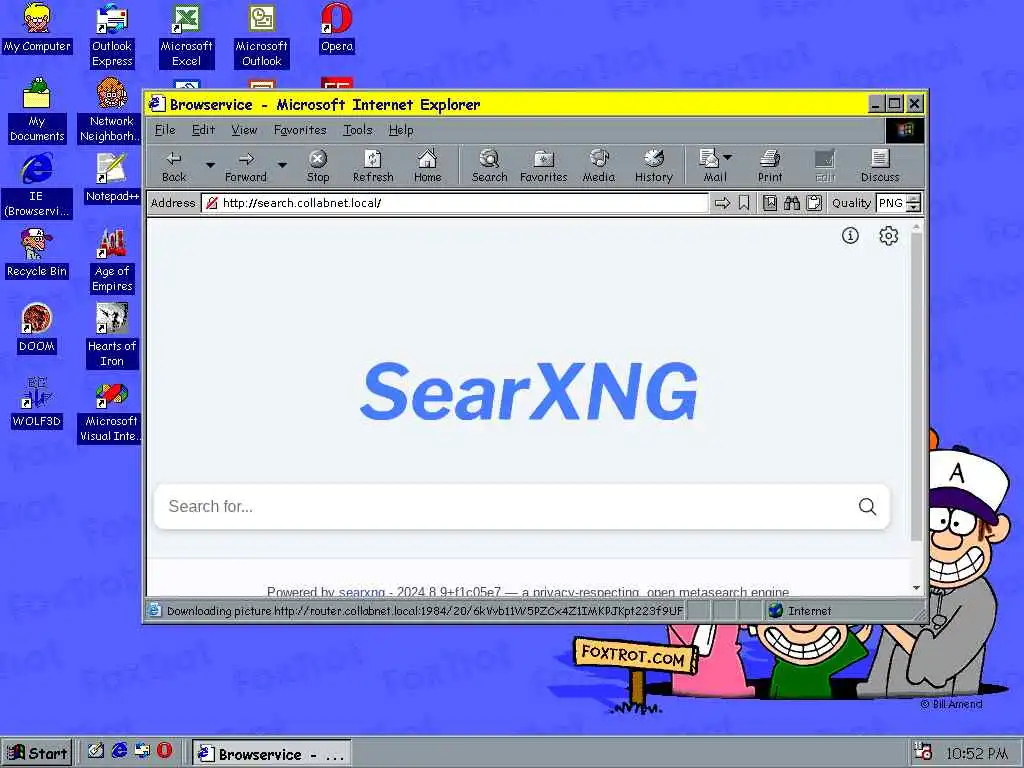Open the File menu
This screenshot has height=768, width=1024.
point(165,130)
